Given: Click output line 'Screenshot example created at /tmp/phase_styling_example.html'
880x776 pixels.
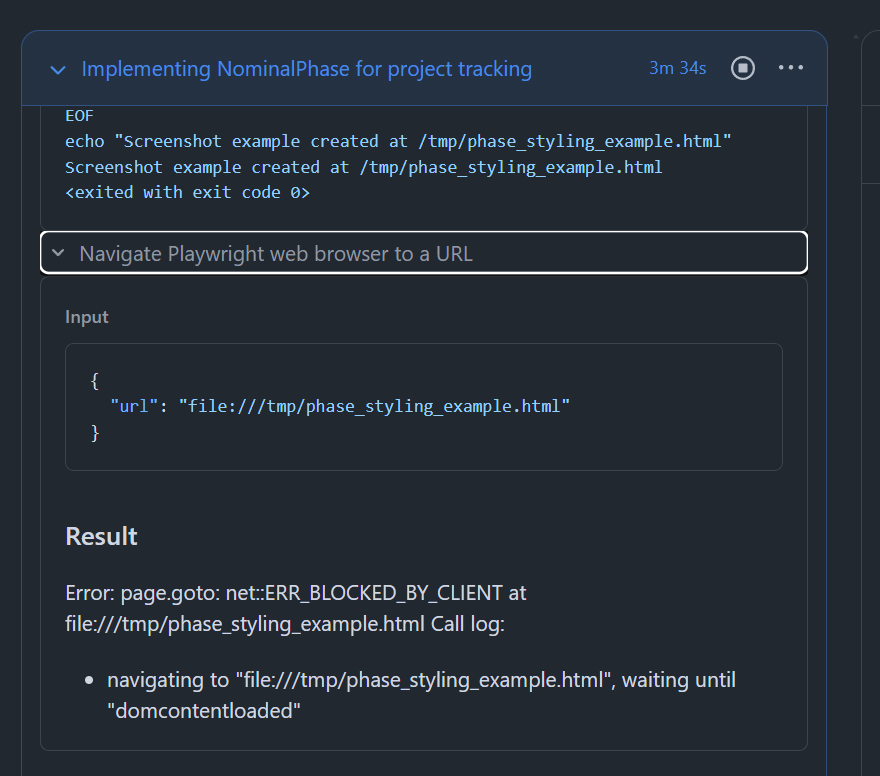Looking at the screenshot, I should [x=364, y=167].
